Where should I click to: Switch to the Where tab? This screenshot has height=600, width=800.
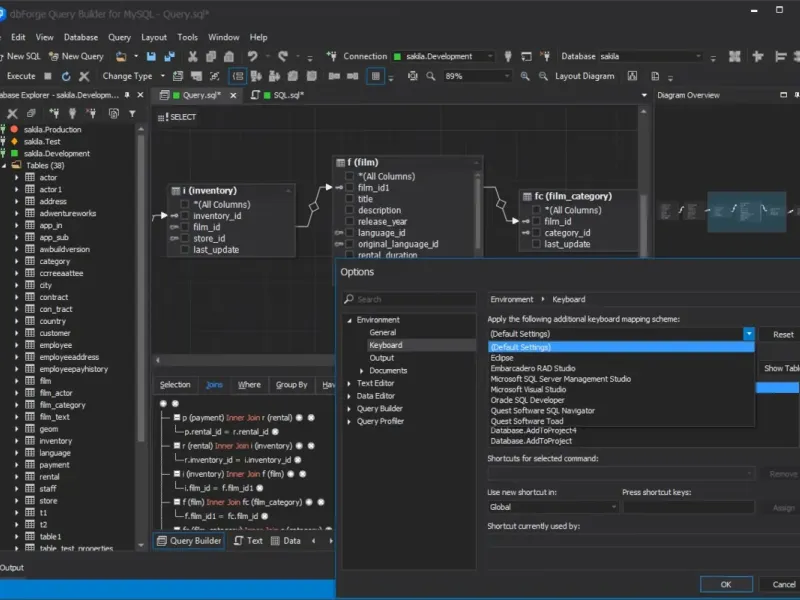[249, 385]
